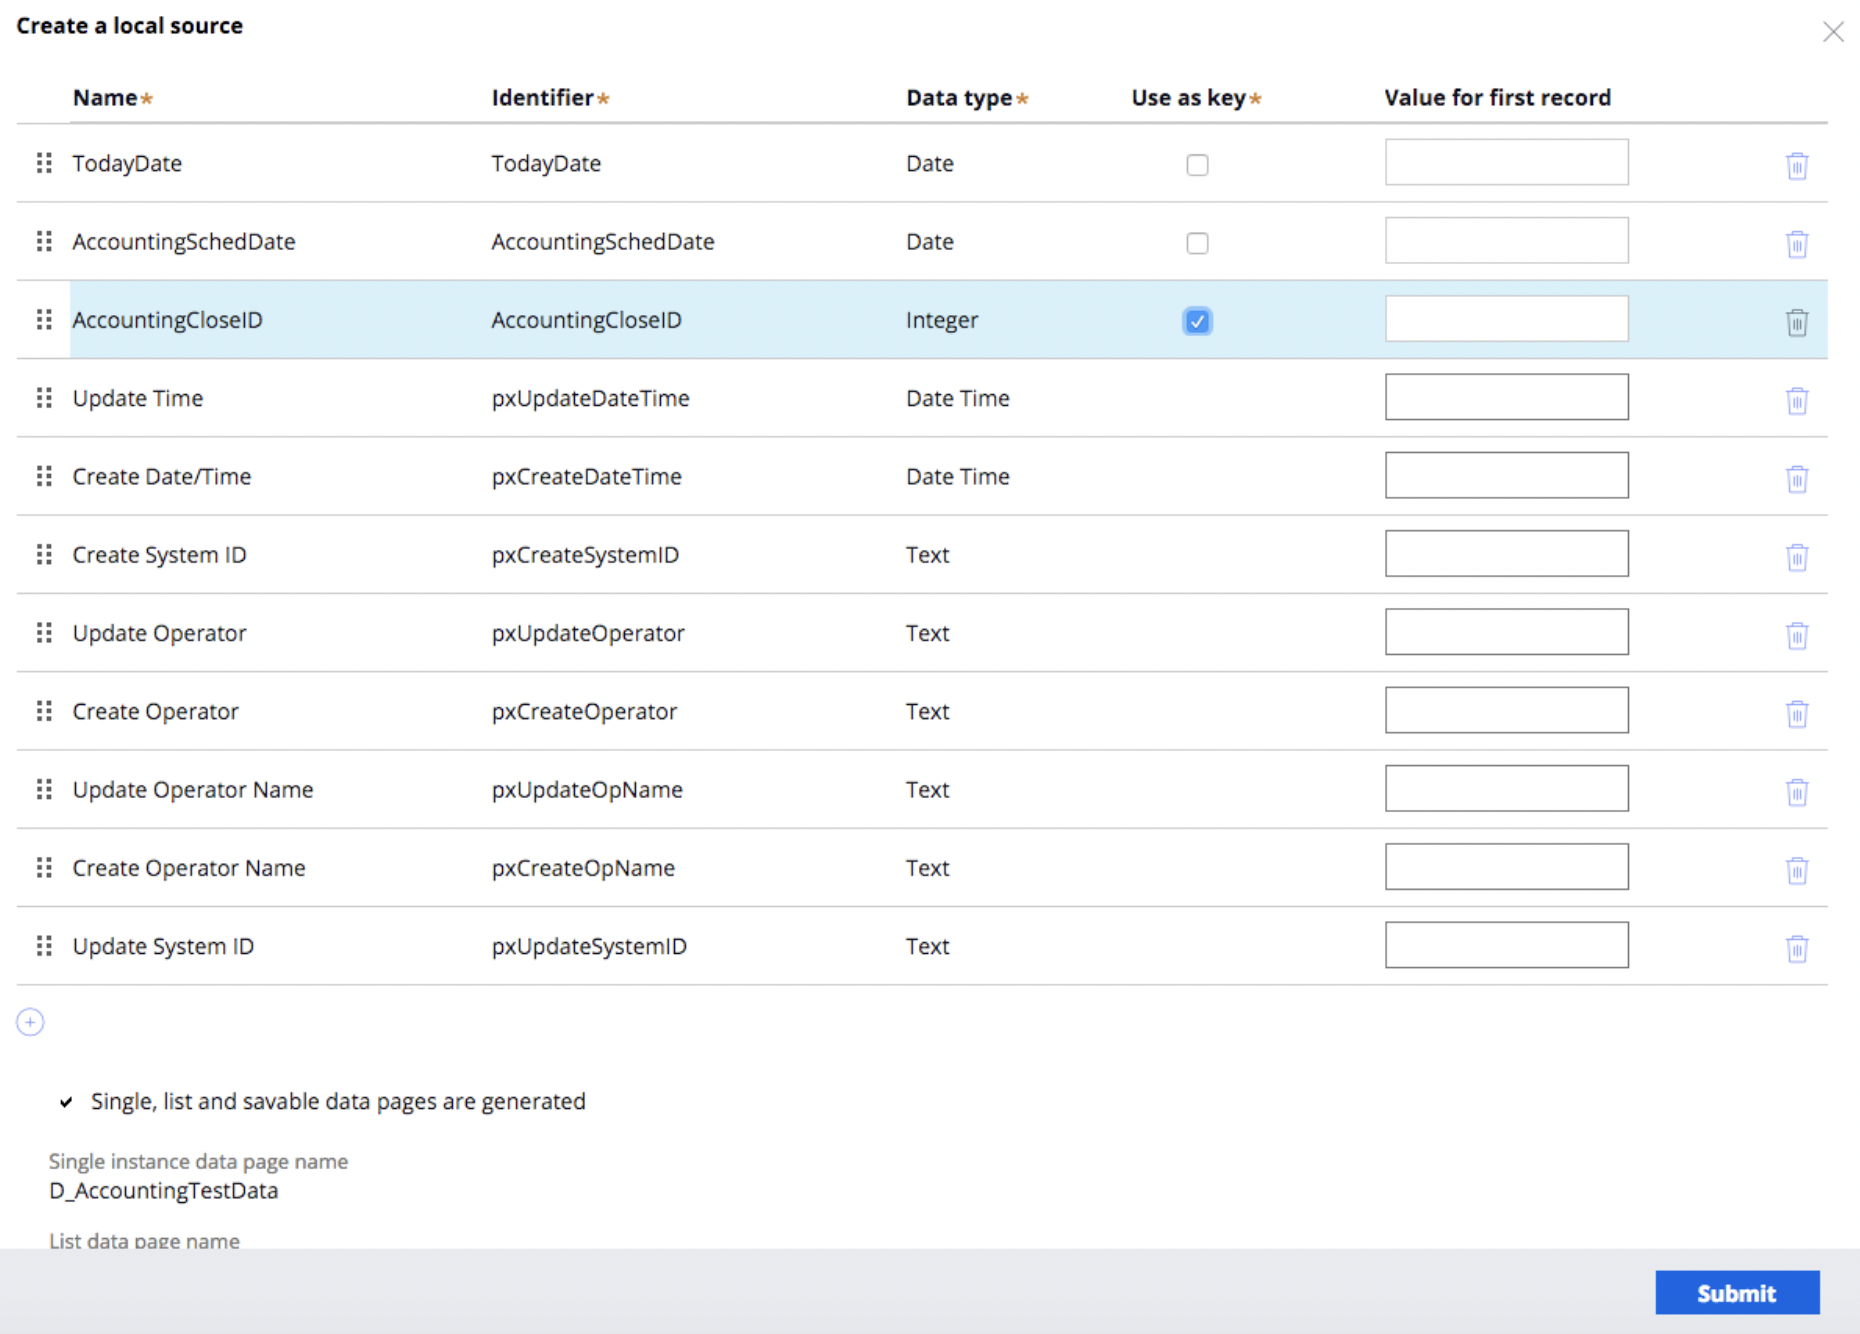Viewport: 1860px width, 1334px height.
Task: Delete the AccountingSchedDate row with trash icon
Action: [x=1797, y=243]
